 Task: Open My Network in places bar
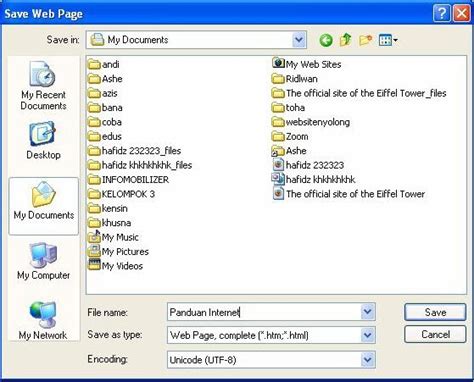coord(43,321)
